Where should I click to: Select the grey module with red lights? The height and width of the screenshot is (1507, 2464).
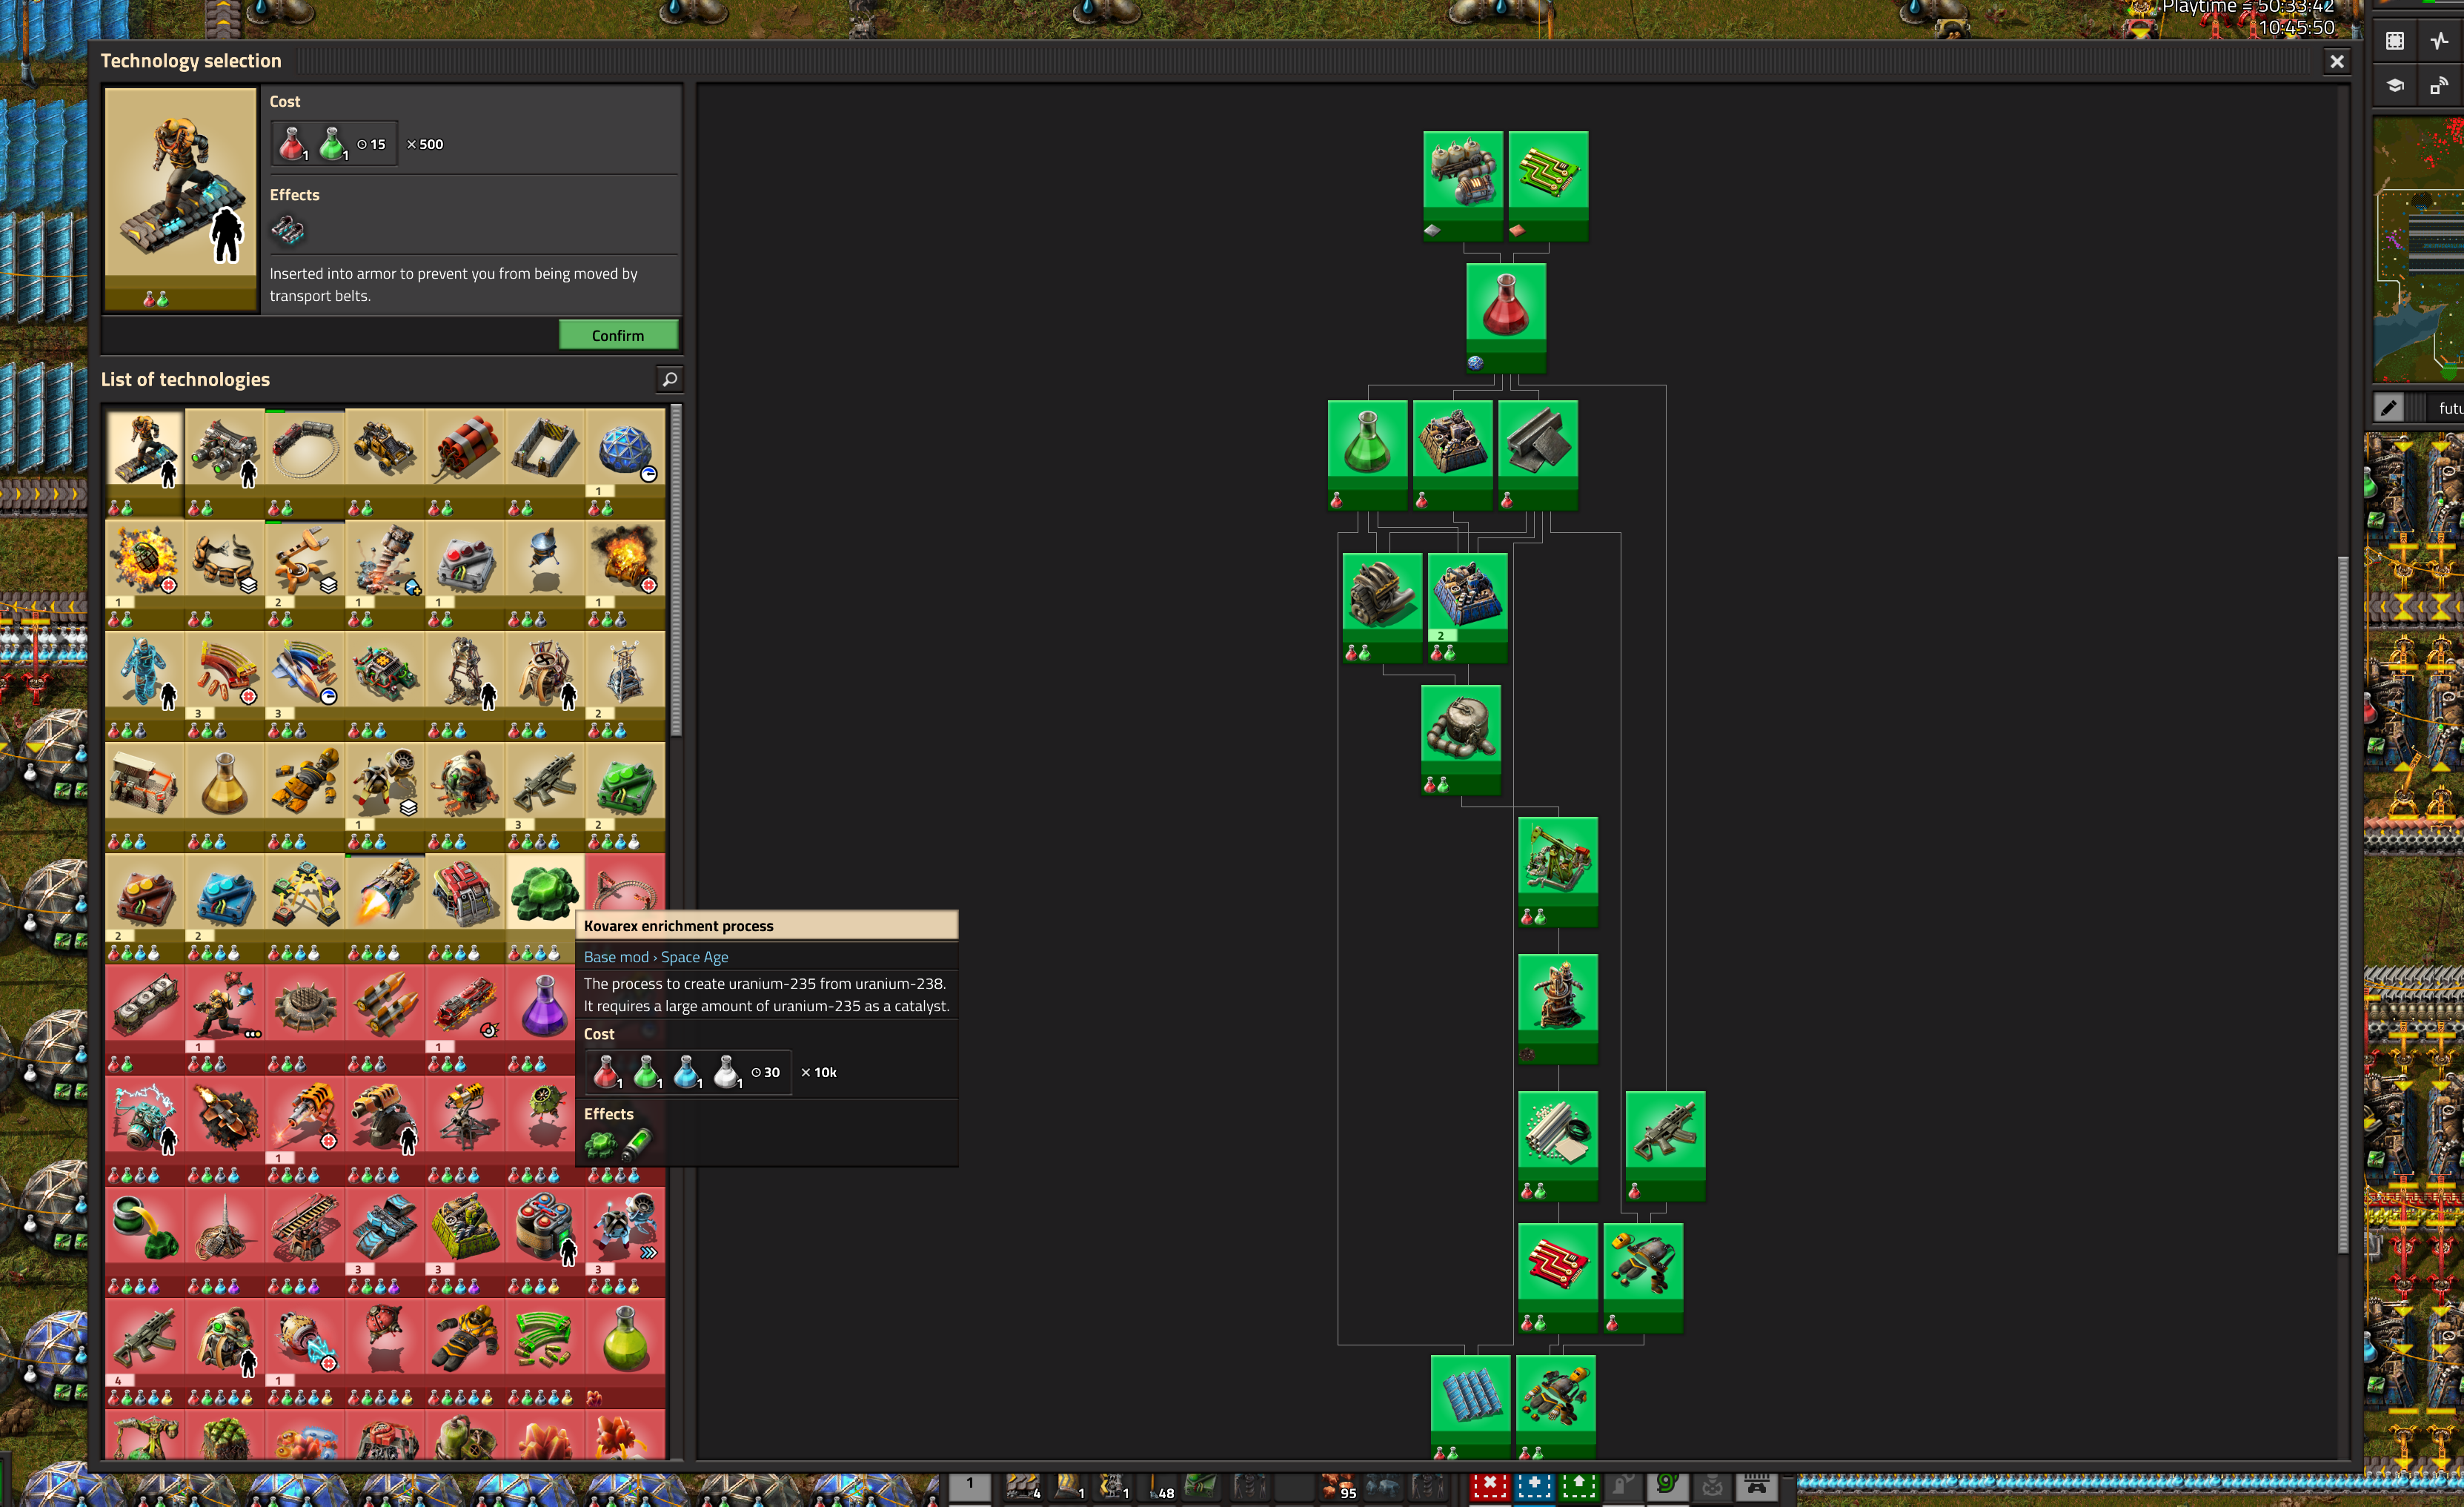click(465, 574)
